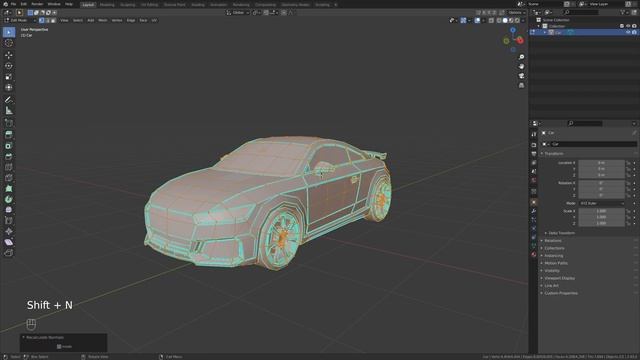Image resolution: width=640 pixels, height=360 pixels.
Task: Click the toggle camera view icon
Action: tap(521, 76)
